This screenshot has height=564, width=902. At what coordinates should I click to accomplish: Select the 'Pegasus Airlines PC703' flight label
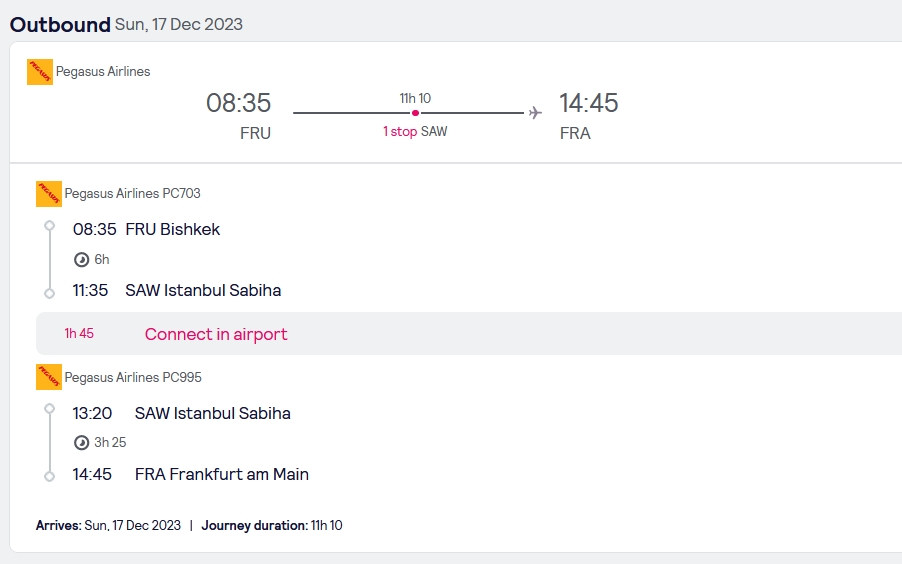click(x=133, y=194)
